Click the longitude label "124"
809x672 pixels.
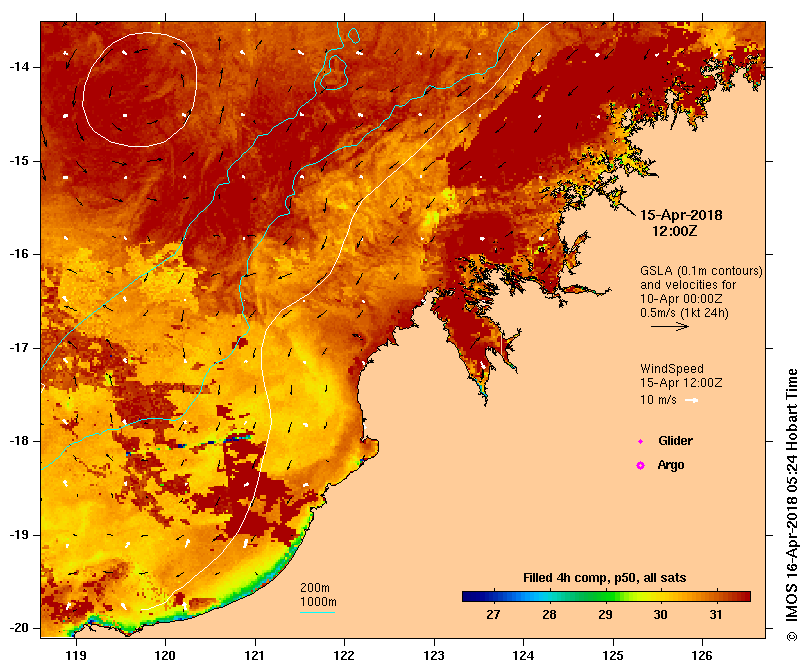523,656
